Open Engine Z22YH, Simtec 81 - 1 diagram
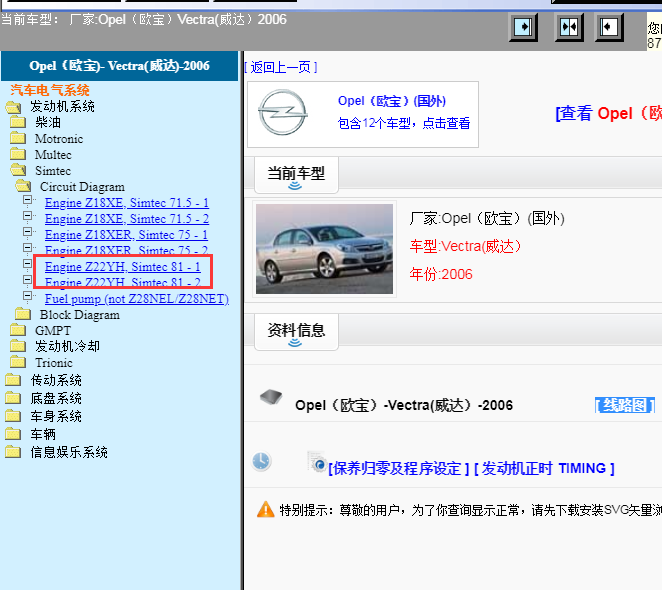 [122, 267]
